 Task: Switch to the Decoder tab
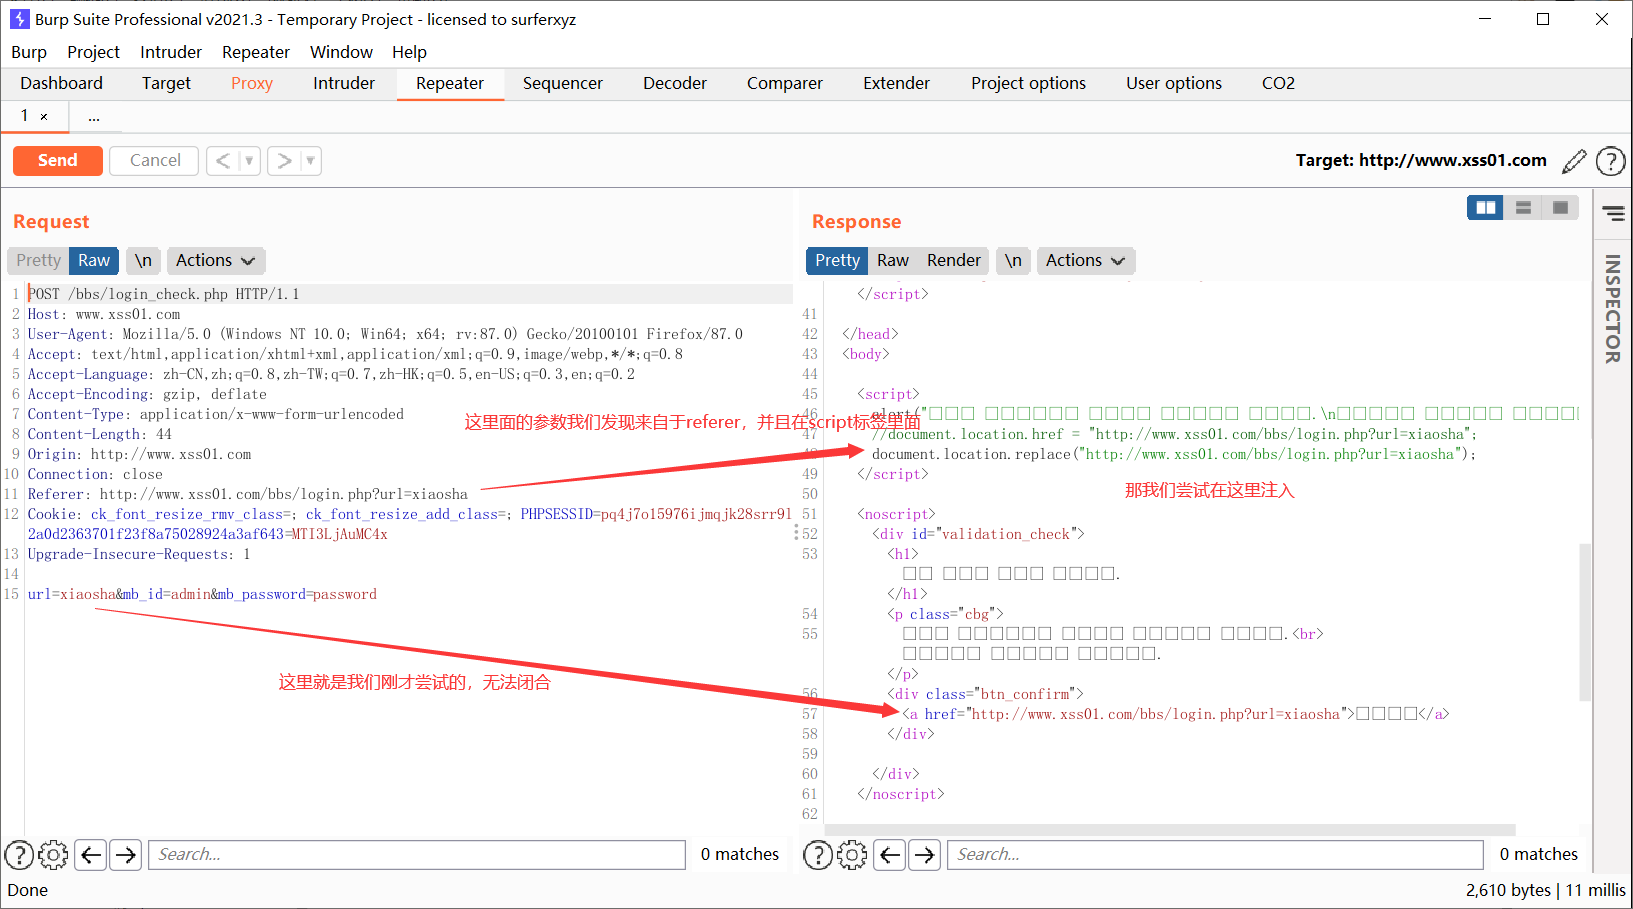coord(675,84)
